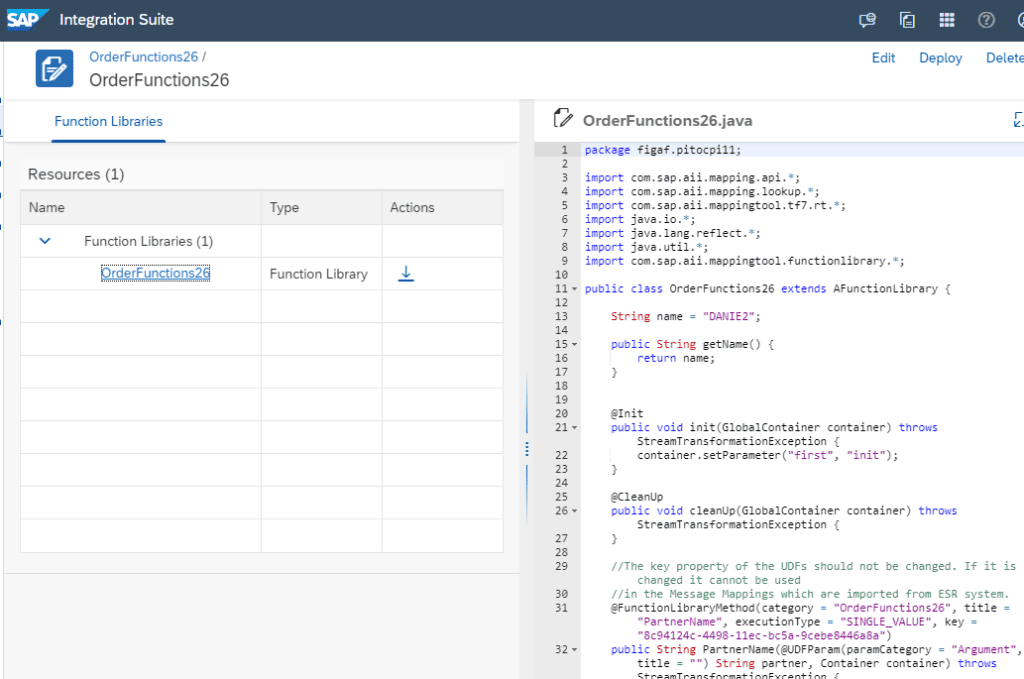The width and height of the screenshot is (1024, 679).
Task: Open the feedback chat icon in header
Action: click(x=867, y=20)
